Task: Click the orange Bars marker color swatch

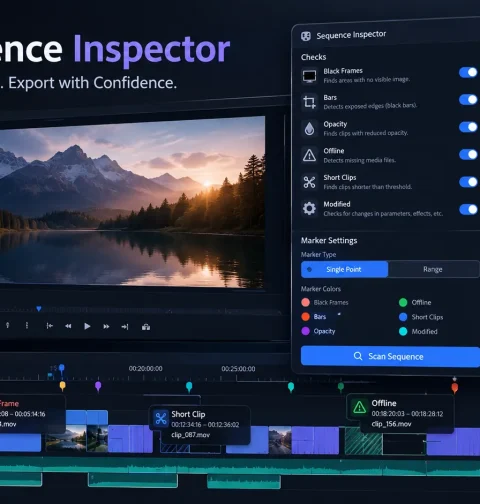Action: tap(305, 317)
